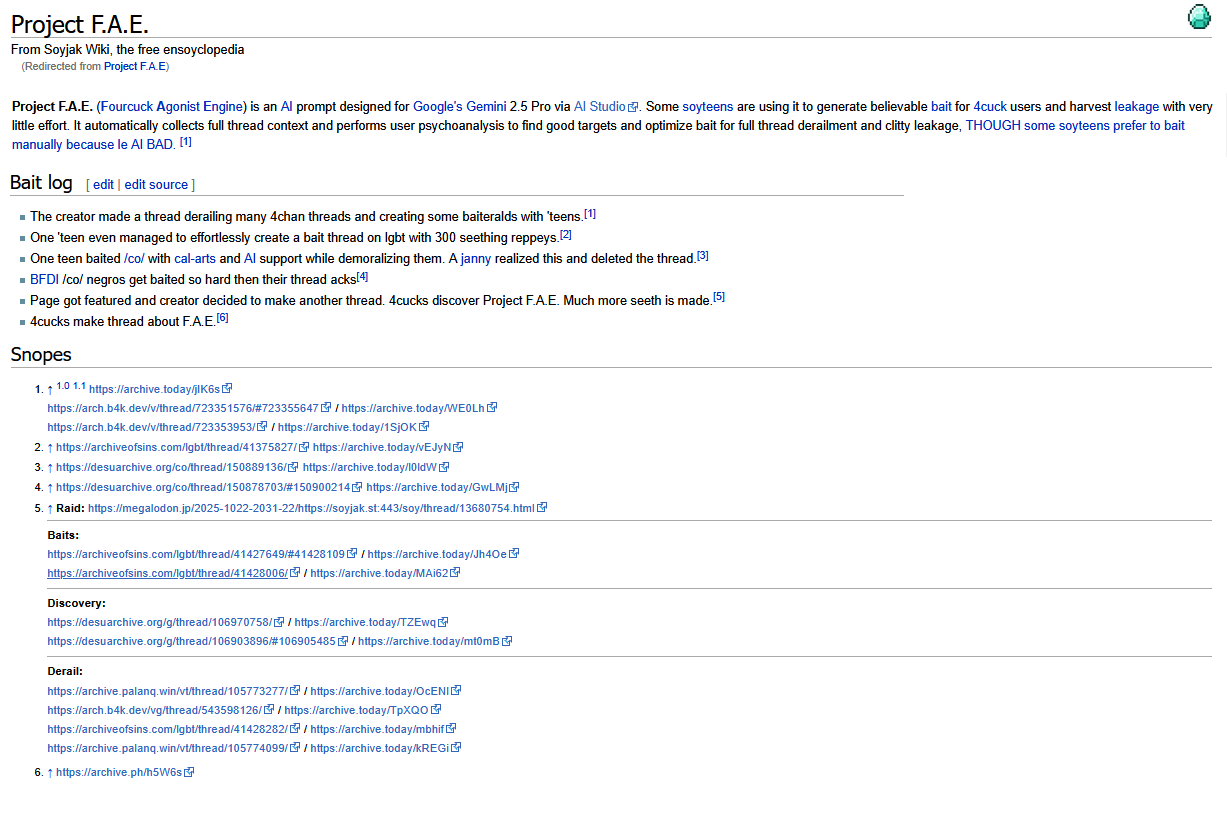1227x827 pixels.
Task: Click citation [5] after 'seeth is made'
Action: coord(719,297)
